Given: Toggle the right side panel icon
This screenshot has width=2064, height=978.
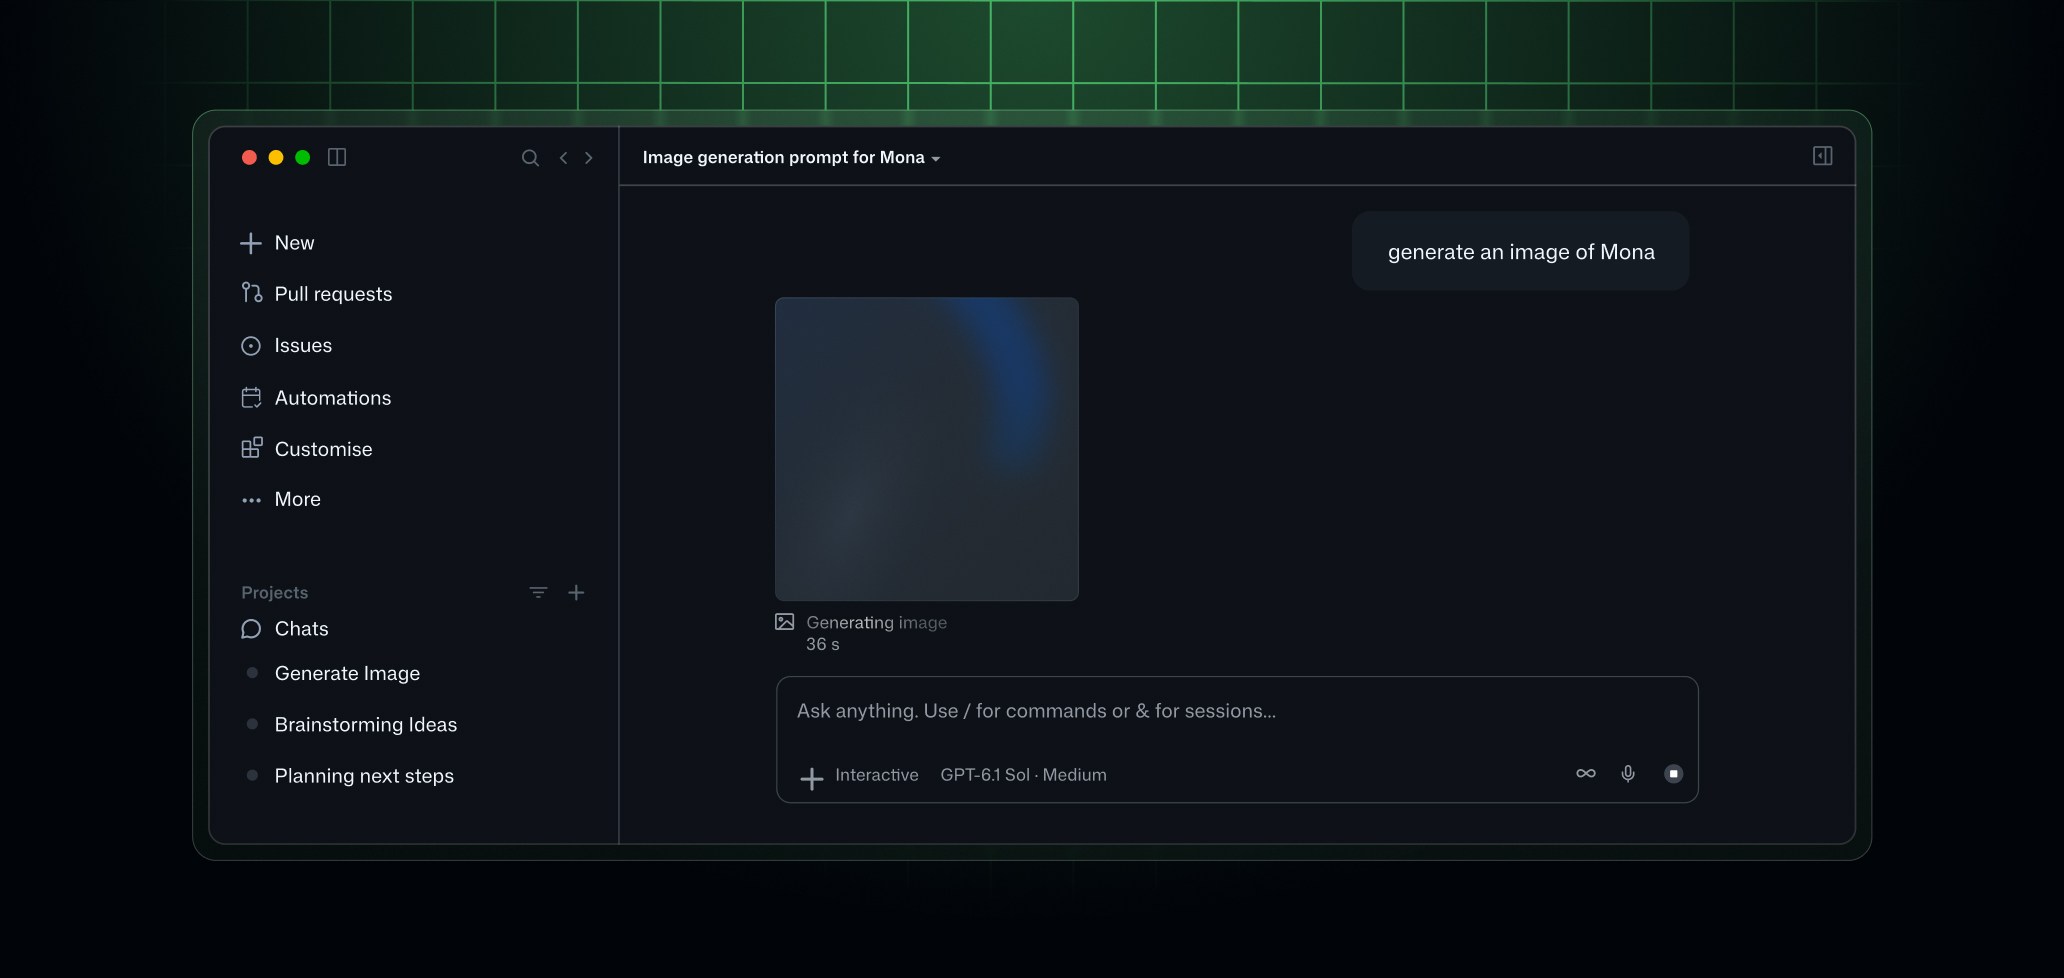Looking at the screenshot, I should (x=1823, y=156).
